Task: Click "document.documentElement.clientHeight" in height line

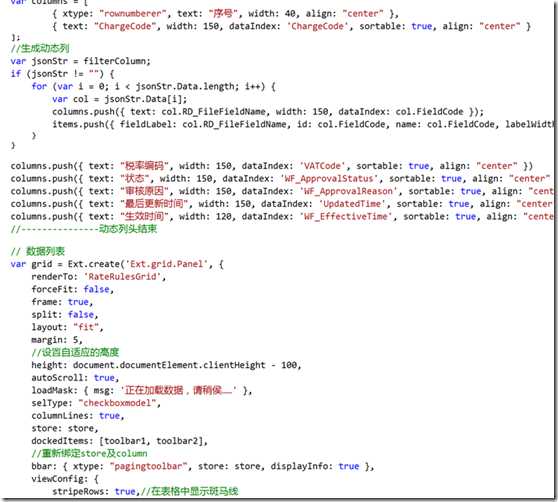Action: point(169,365)
